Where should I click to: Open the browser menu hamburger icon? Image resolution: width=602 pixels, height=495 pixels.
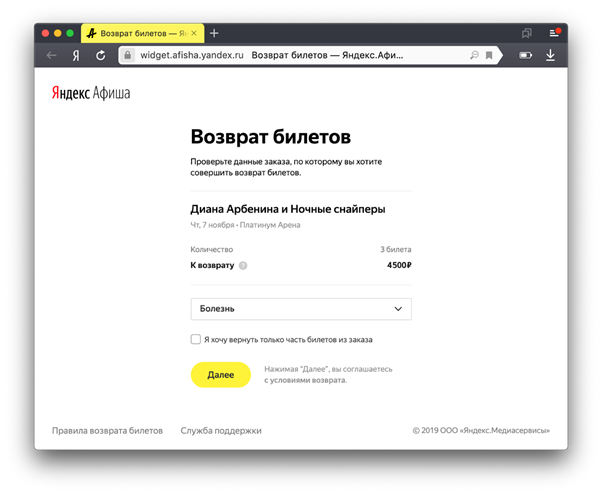[x=554, y=33]
